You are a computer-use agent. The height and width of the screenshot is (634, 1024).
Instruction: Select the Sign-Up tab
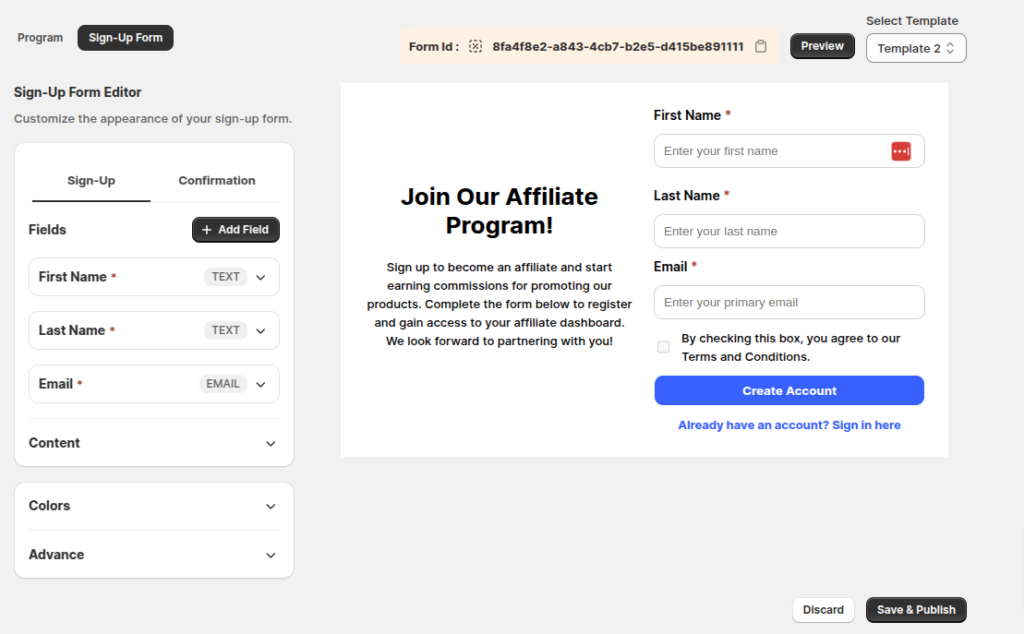[90, 181]
